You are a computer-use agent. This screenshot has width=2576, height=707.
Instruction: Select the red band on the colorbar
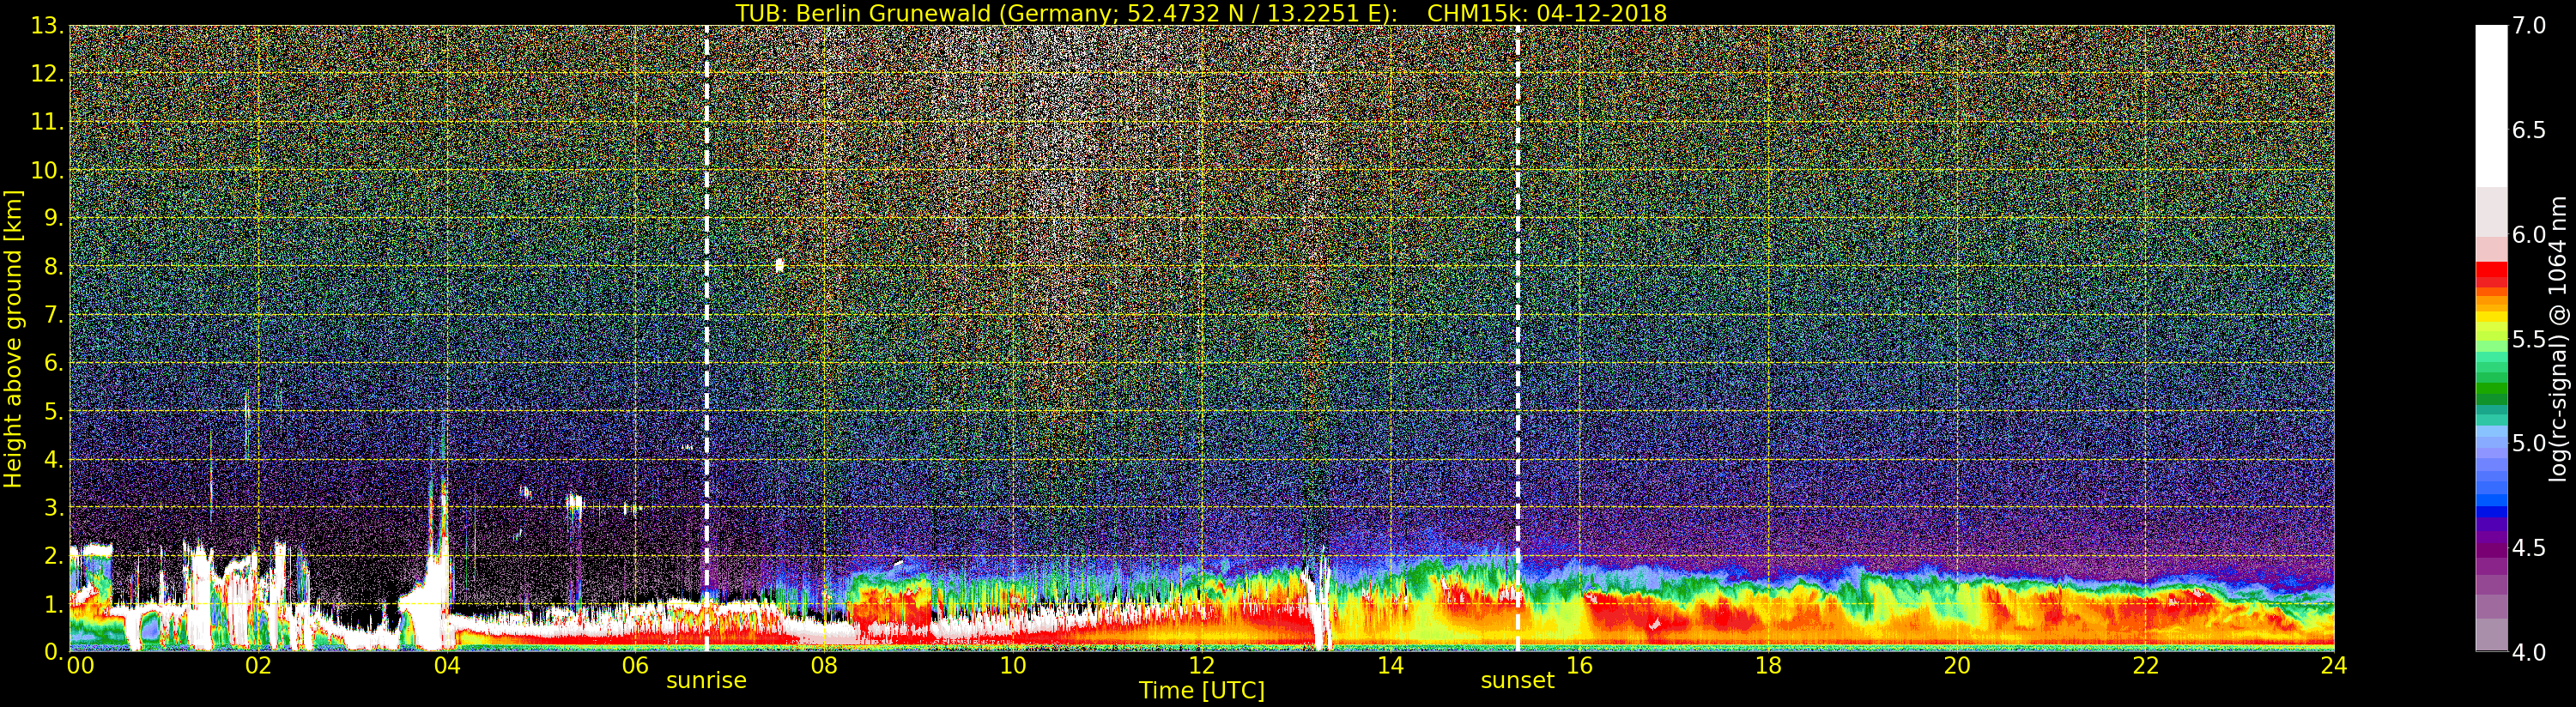[x=2491, y=270]
